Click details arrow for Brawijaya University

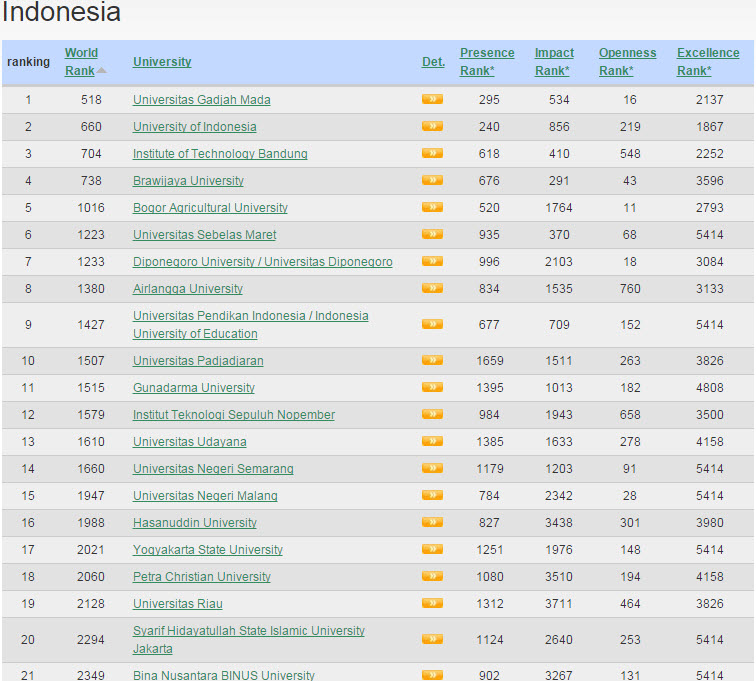tap(432, 180)
